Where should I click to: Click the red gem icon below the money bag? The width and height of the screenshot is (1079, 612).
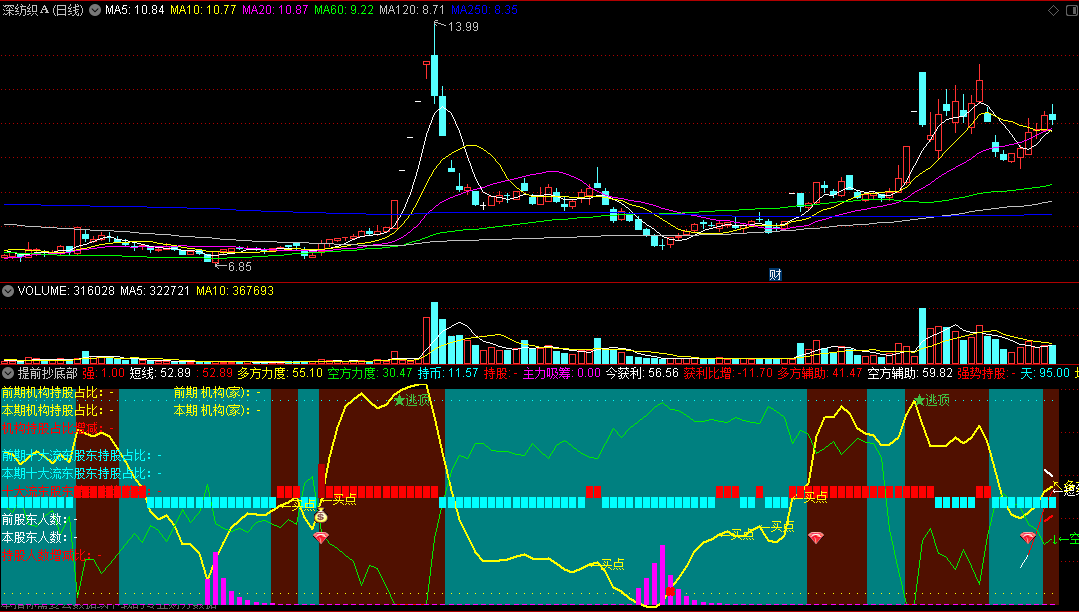321,537
